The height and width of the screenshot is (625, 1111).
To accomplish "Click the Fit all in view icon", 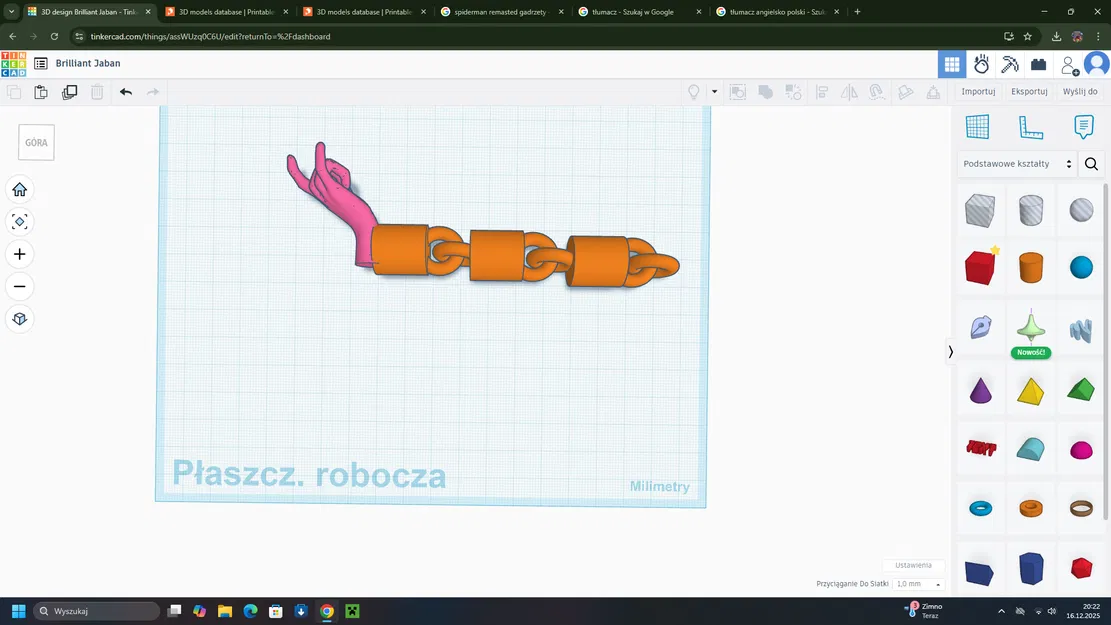I will [20, 222].
